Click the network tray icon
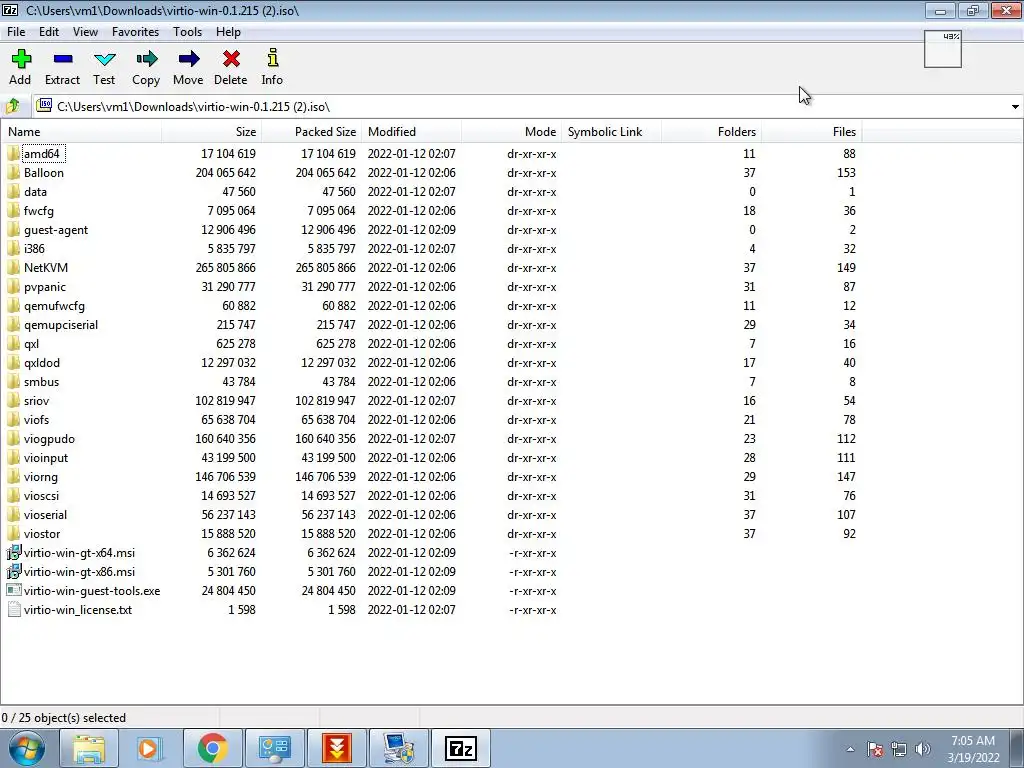 pos(899,749)
